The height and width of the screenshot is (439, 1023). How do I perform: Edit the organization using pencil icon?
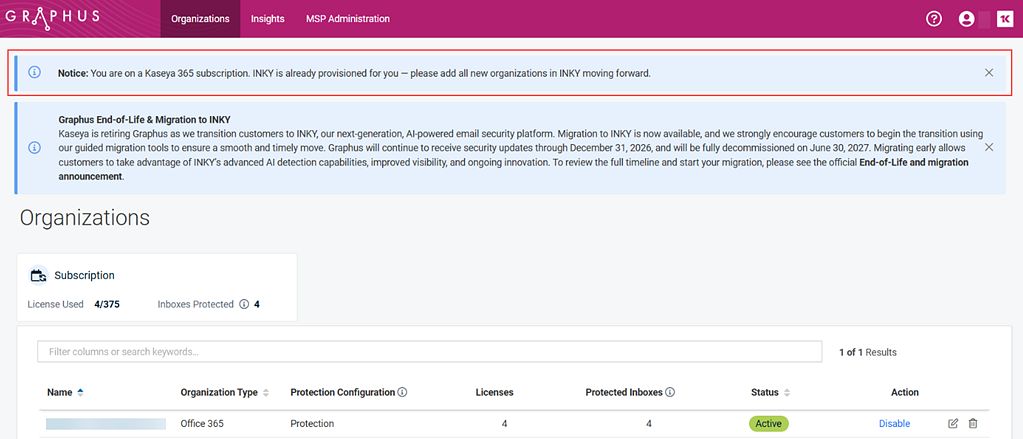[x=953, y=424]
